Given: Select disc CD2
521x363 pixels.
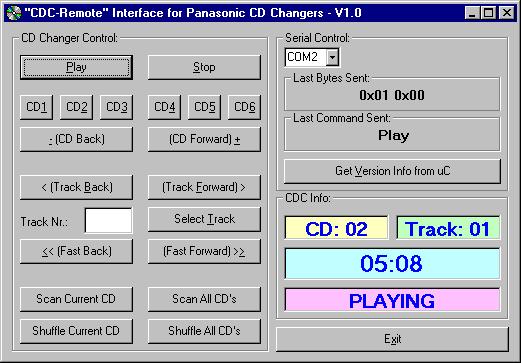Looking at the screenshot, I should coord(76,107).
